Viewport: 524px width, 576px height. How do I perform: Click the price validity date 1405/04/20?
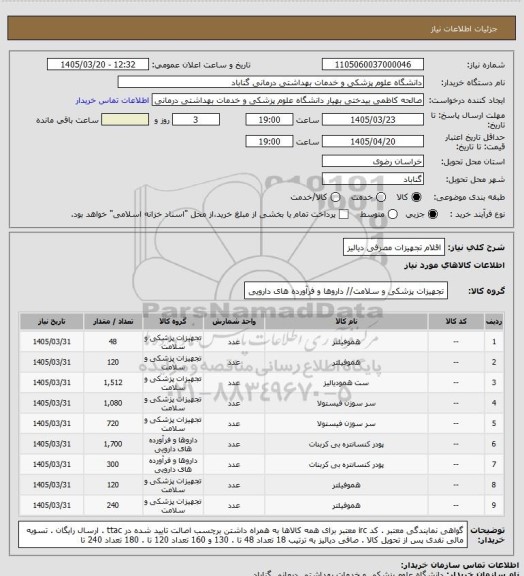pyautogui.click(x=373, y=141)
